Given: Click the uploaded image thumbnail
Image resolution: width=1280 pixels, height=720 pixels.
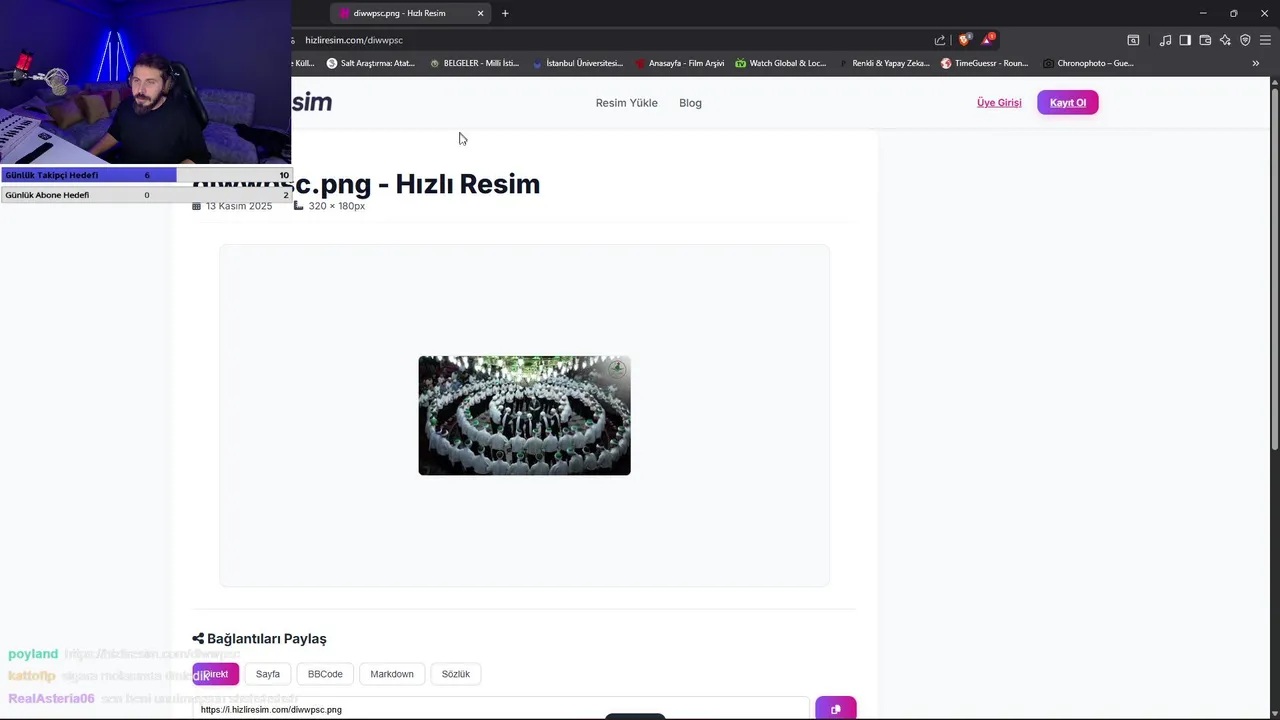Looking at the screenshot, I should pyautogui.click(x=524, y=415).
